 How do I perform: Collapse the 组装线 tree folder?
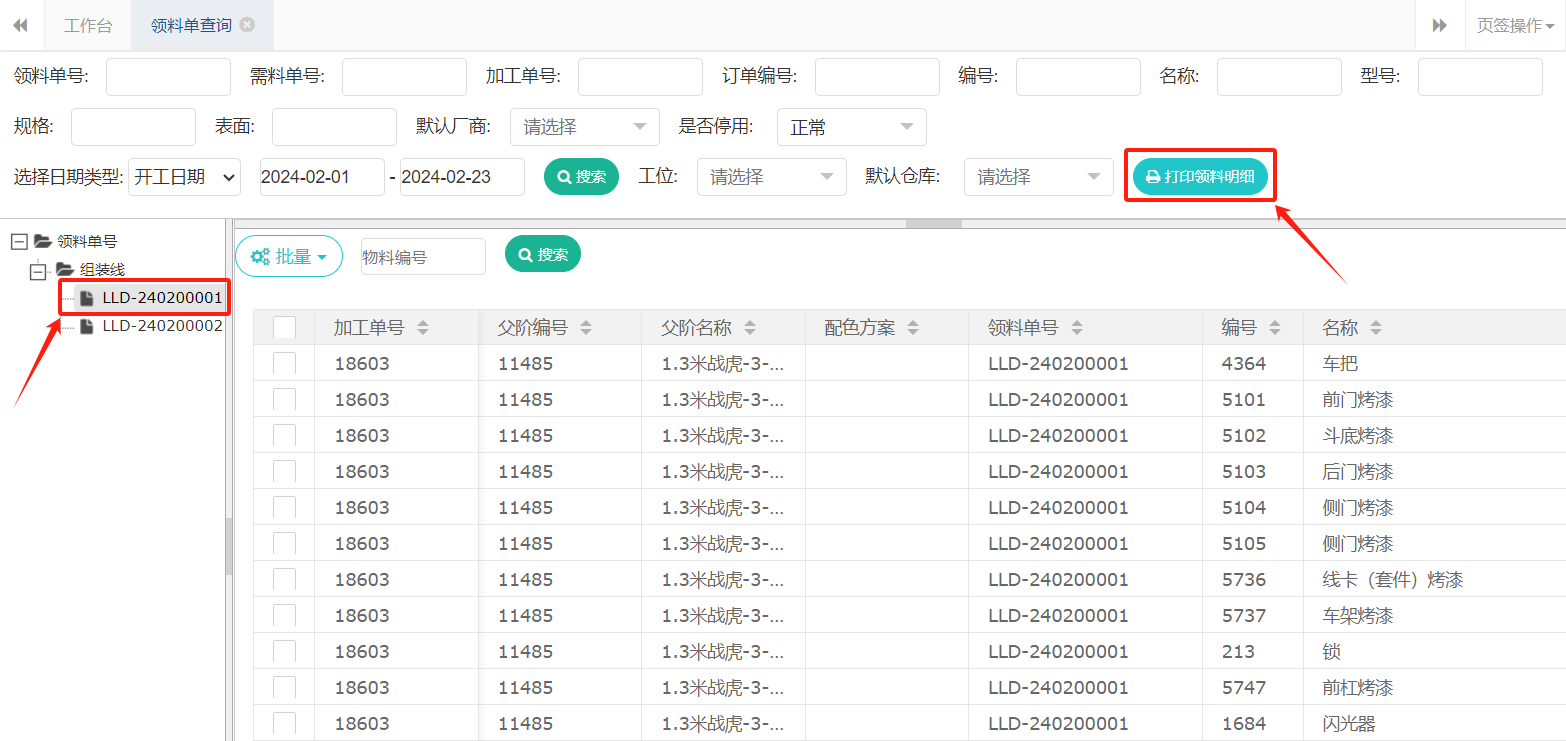click(39, 270)
